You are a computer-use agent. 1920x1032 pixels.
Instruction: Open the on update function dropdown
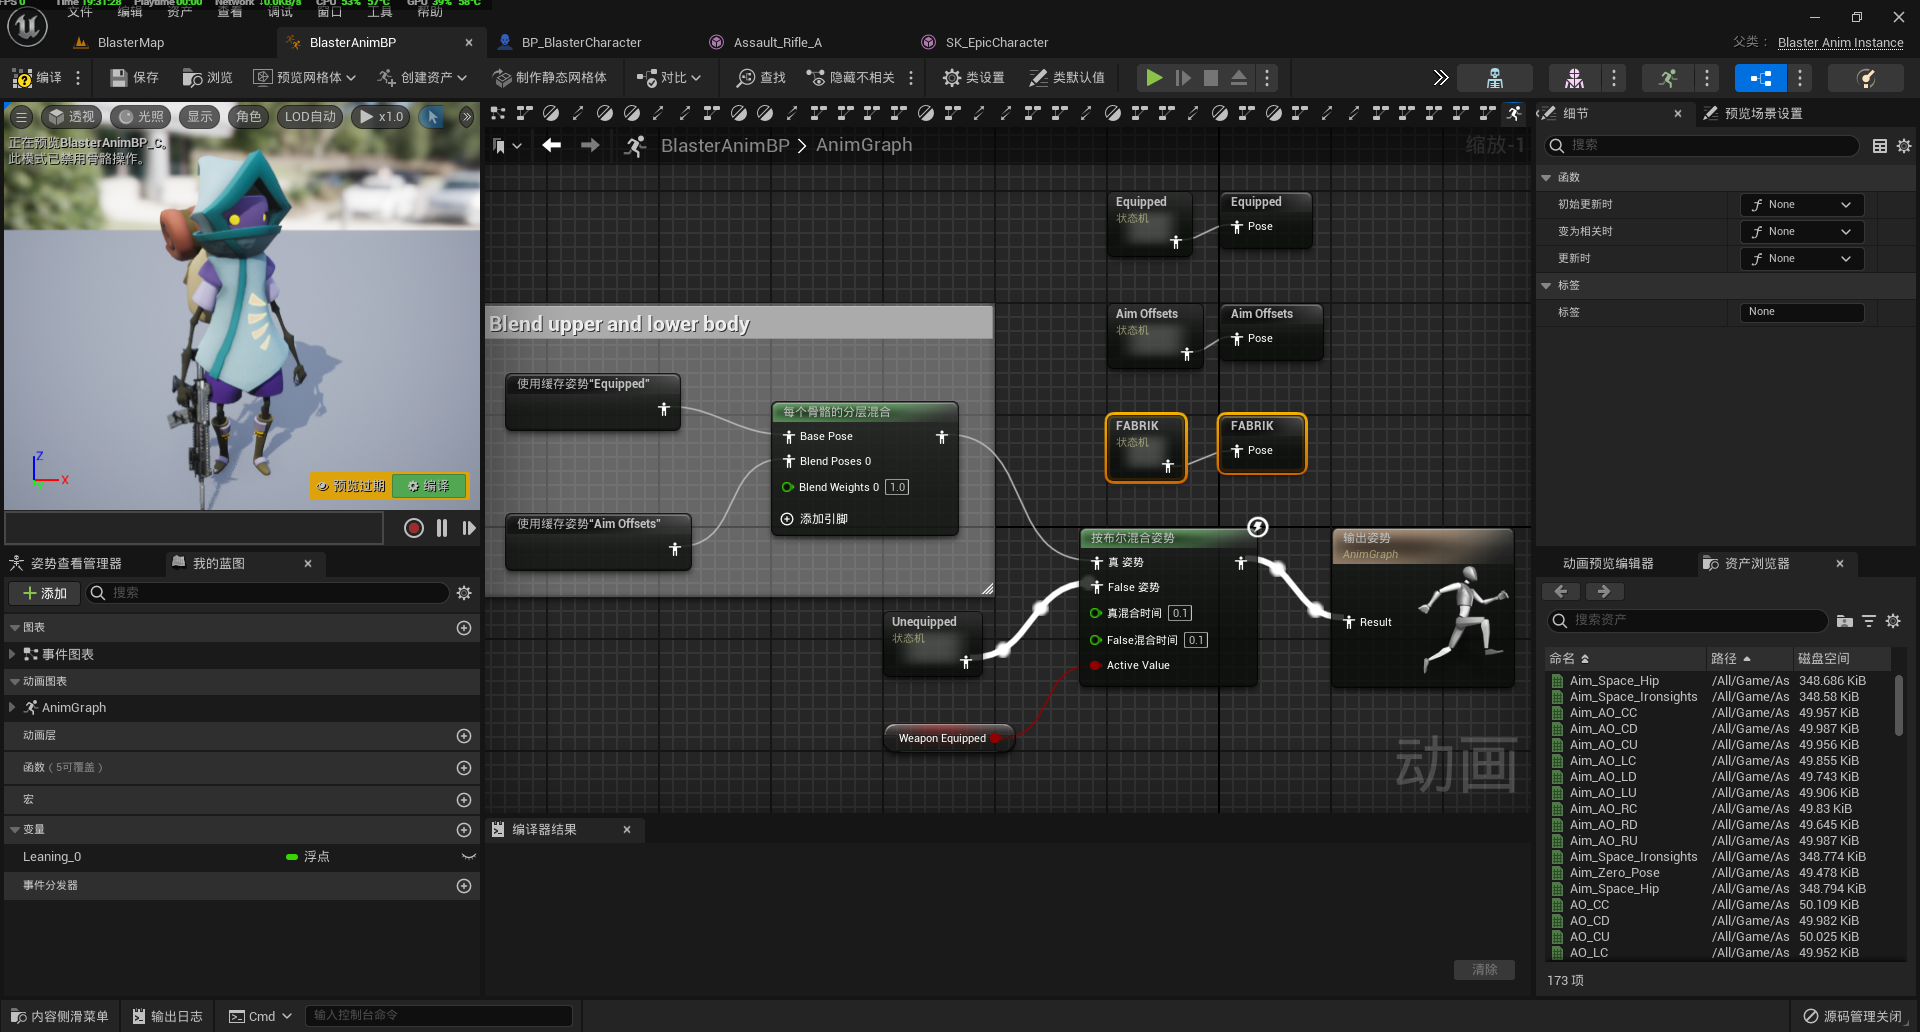(1801, 258)
